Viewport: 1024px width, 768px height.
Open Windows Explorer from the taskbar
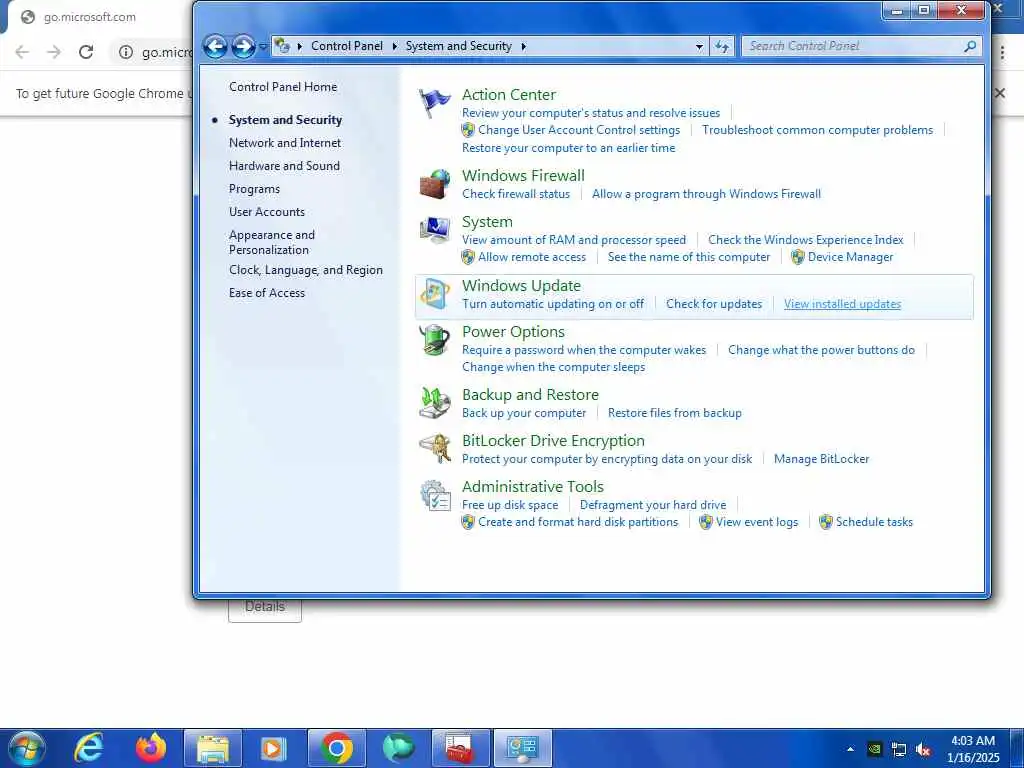(x=213, y=748)
